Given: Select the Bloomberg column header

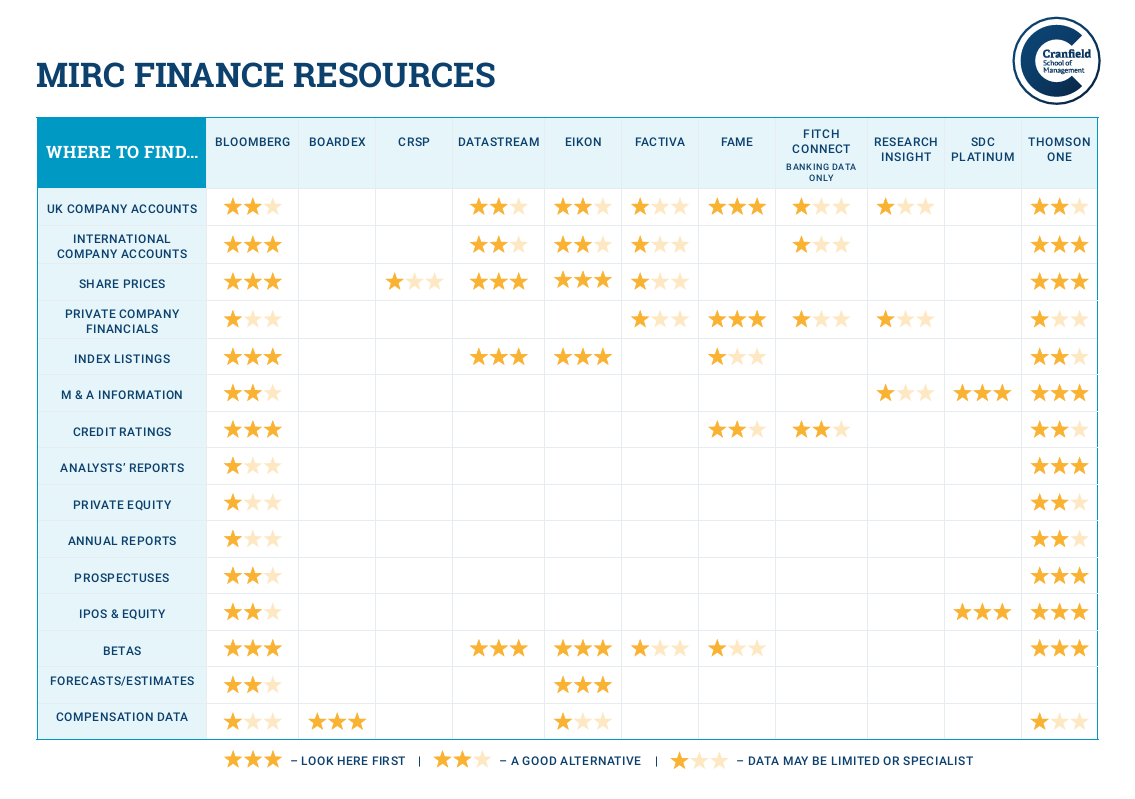Looking at the screenshot, I should 252,142.
